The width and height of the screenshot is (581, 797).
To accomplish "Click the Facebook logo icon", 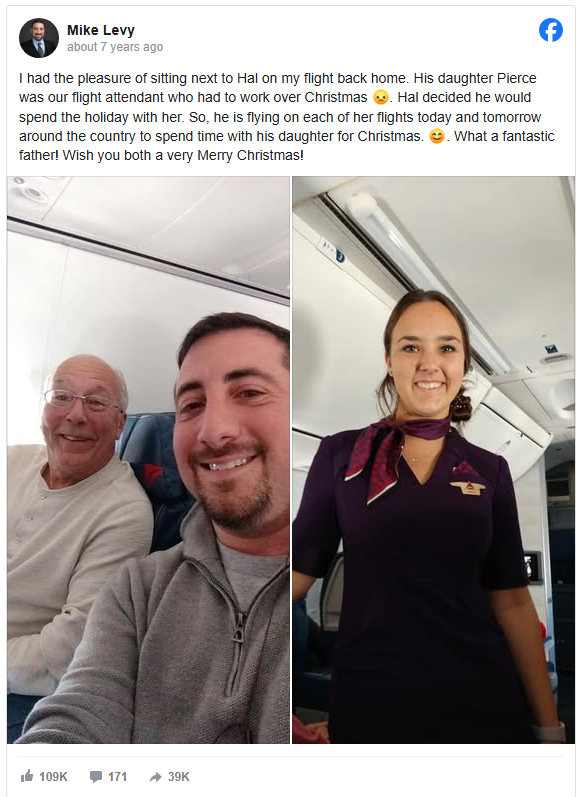I will 551,30.
